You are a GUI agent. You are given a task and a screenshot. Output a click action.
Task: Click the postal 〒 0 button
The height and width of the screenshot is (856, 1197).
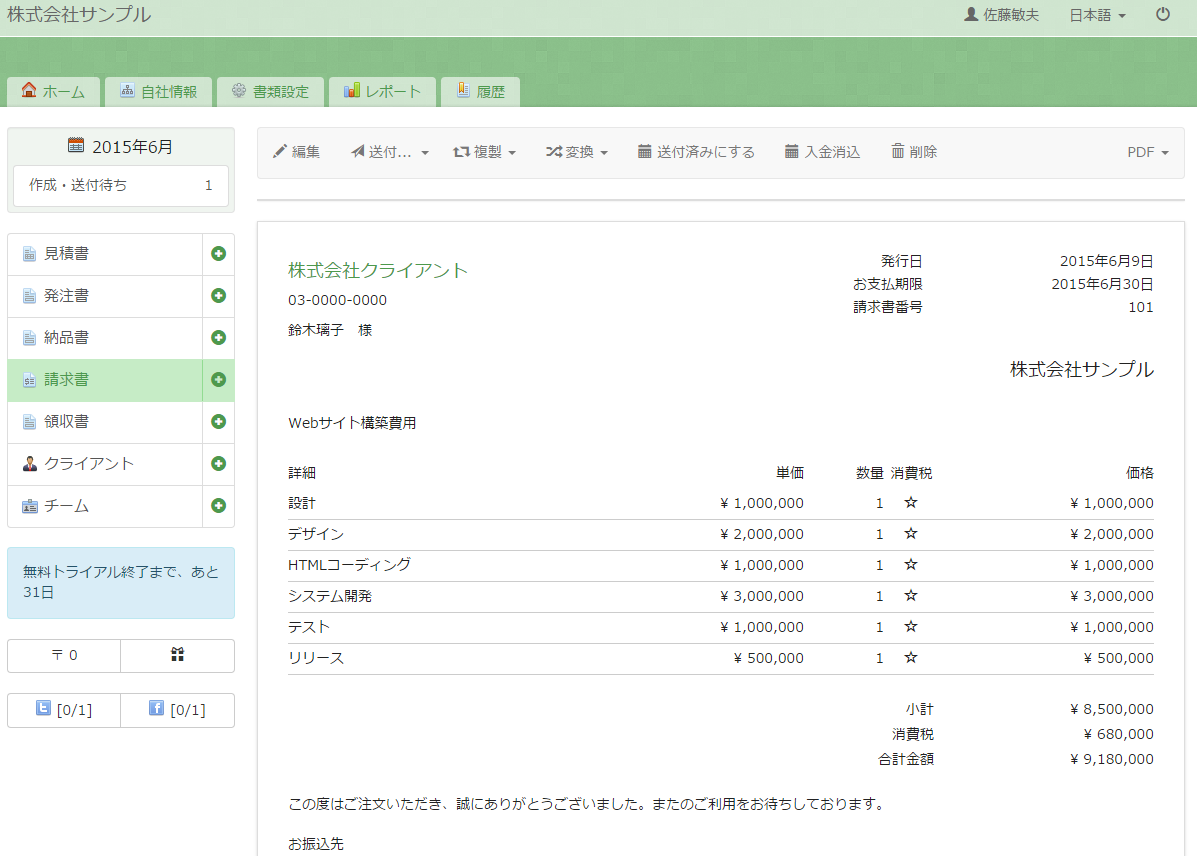tap(64, 655)
